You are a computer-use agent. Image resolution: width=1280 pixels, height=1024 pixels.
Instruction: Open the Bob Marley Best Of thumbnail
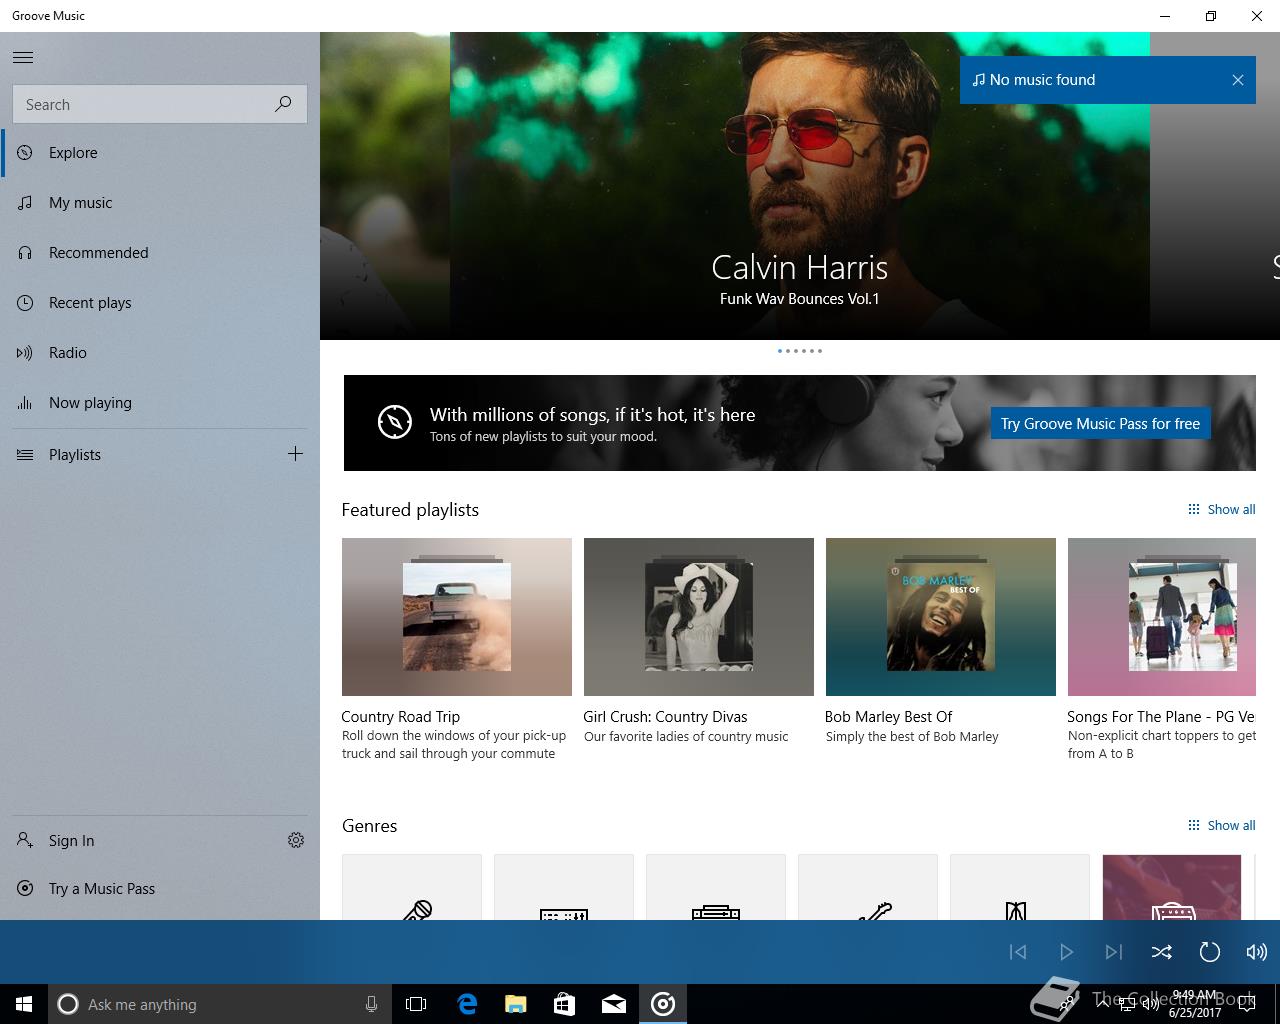click(941, 617)
